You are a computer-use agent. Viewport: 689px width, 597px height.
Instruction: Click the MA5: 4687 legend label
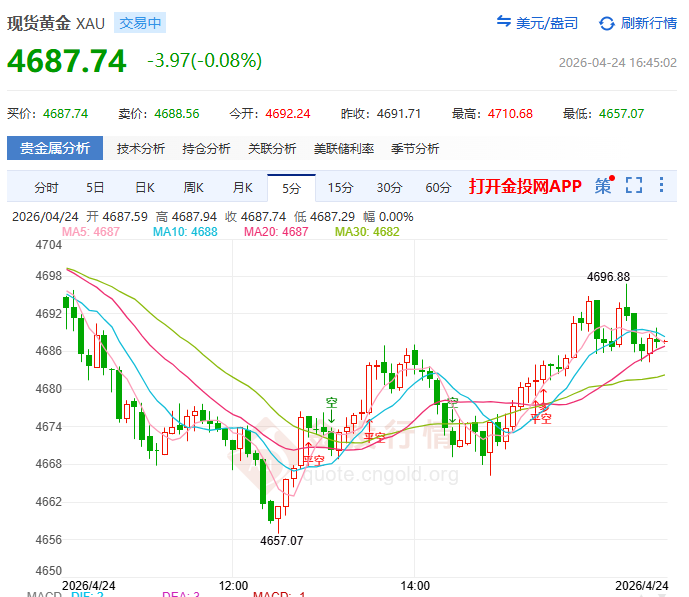coord(91,232)
